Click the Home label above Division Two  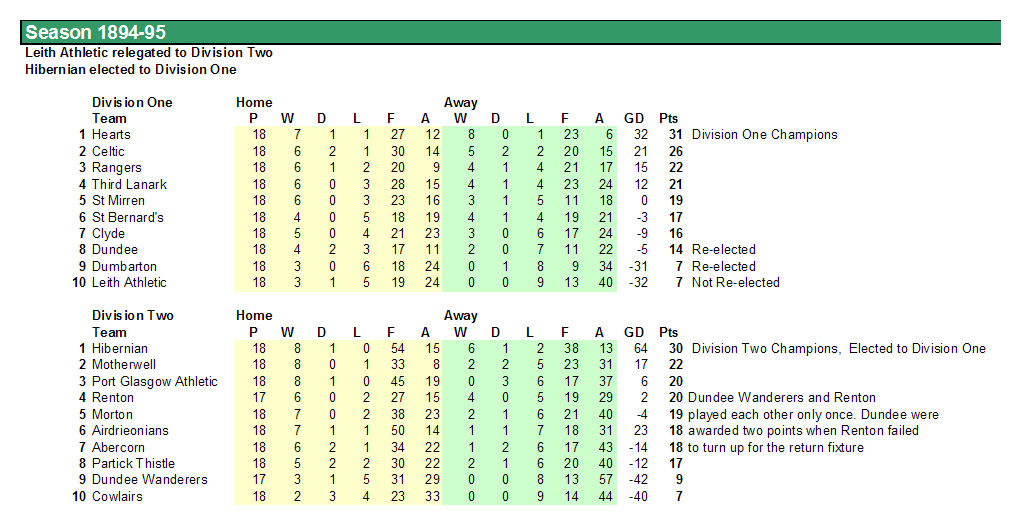coord(254,315)
